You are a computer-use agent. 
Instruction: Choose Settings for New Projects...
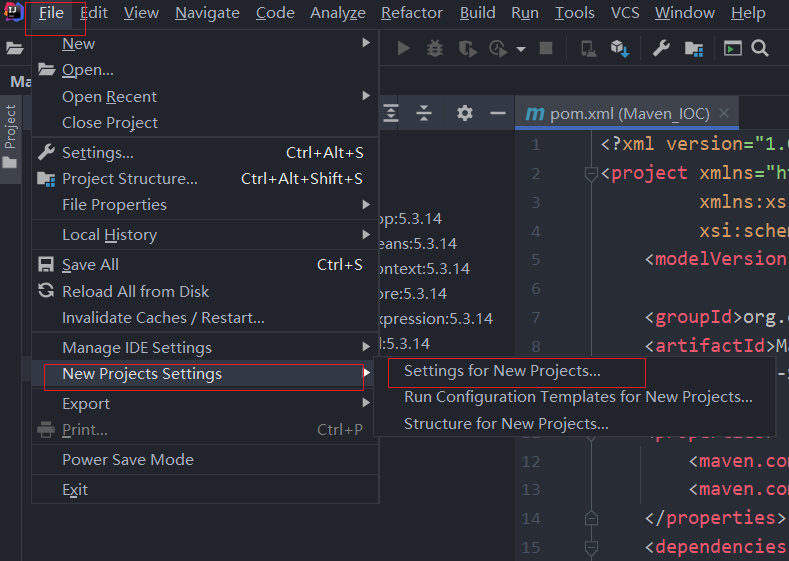pyautogui.click(x=574, y=371)
